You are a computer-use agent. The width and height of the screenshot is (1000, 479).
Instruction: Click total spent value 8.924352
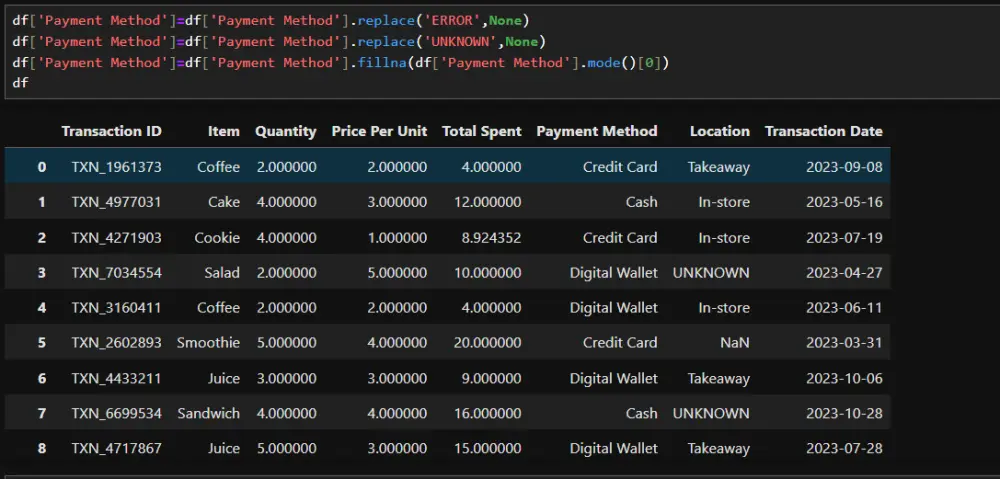492,238
